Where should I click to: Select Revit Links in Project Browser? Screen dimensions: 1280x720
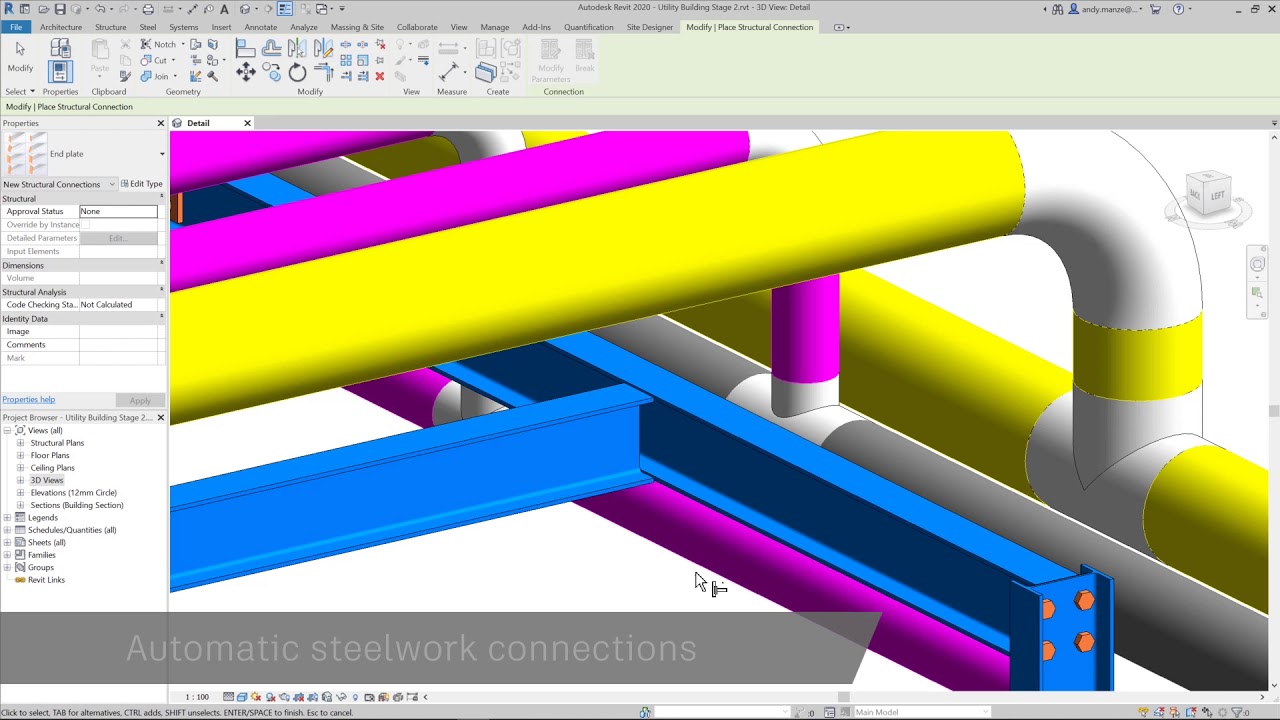click(x=46, y=580)
